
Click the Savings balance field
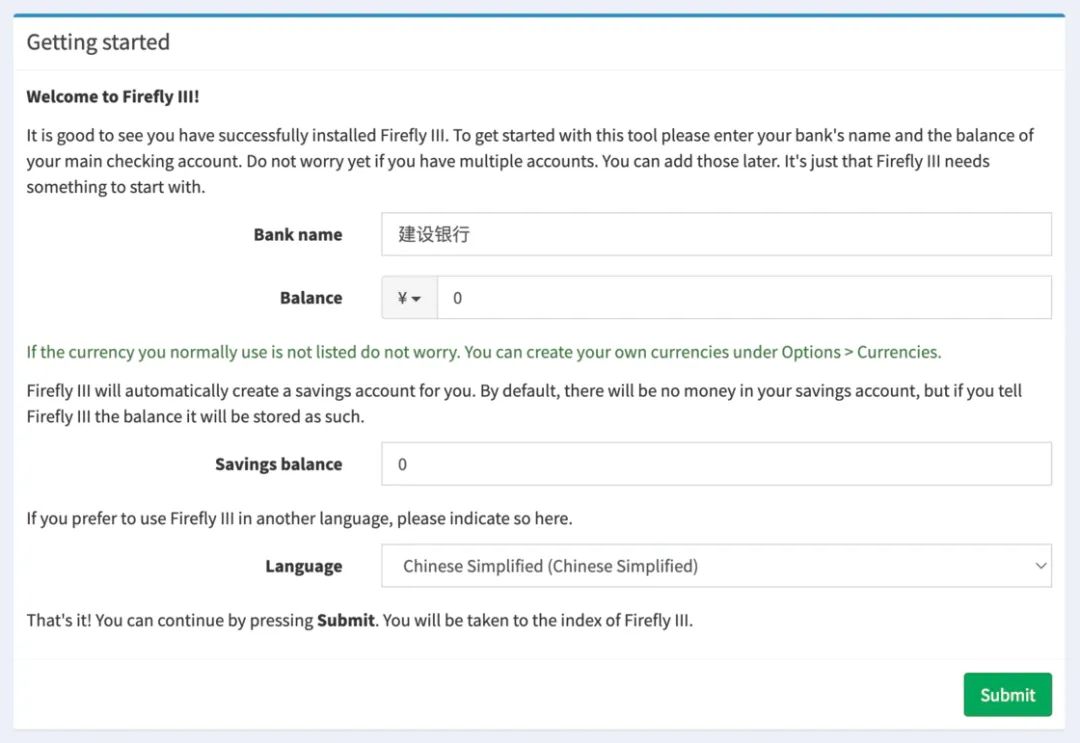point(716,463)
